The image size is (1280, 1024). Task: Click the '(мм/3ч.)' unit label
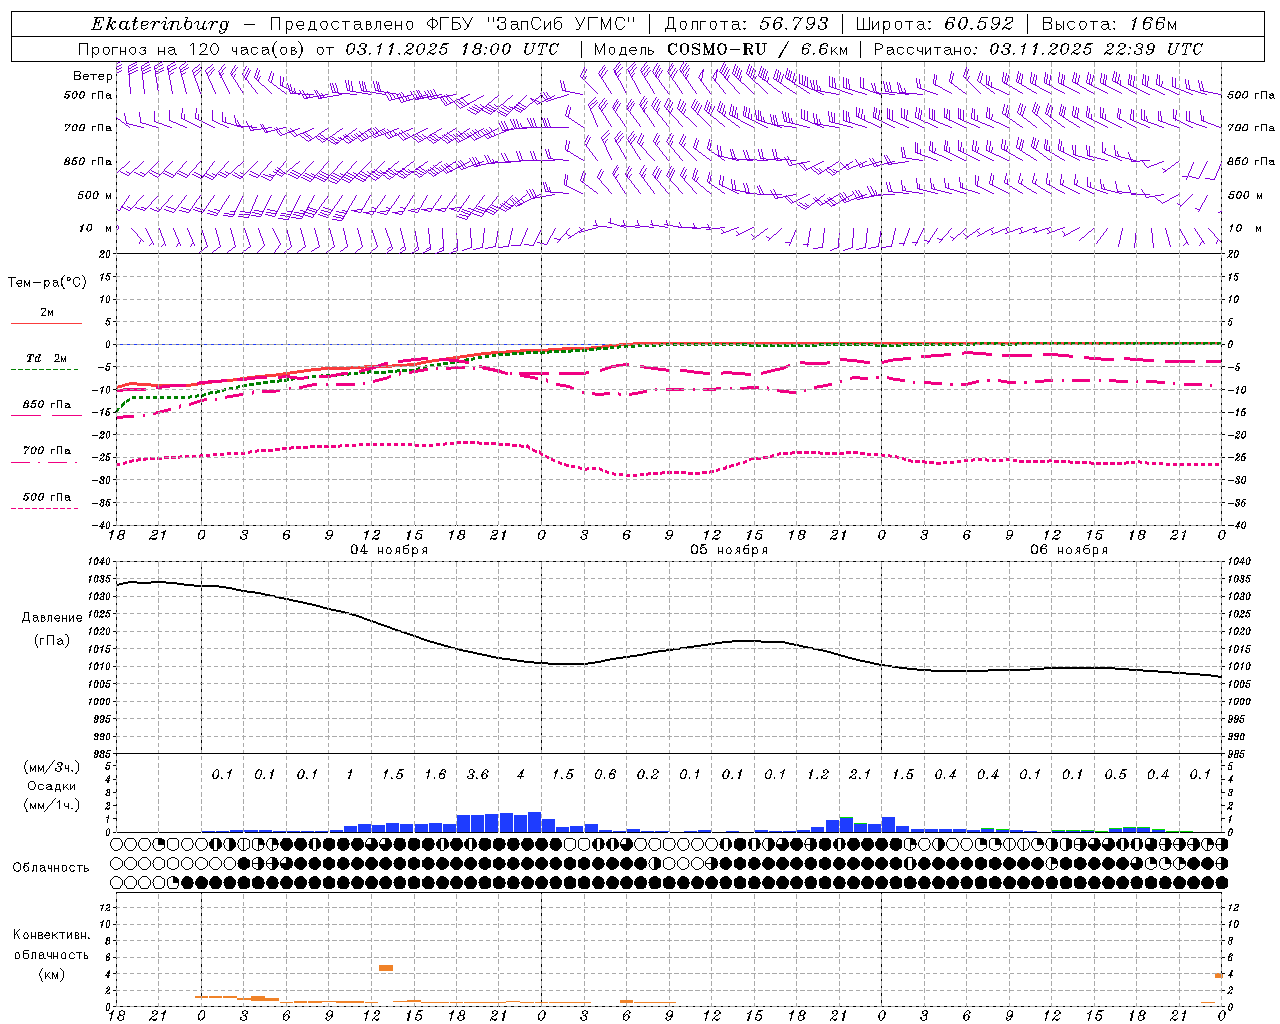(x=51, y=767)
